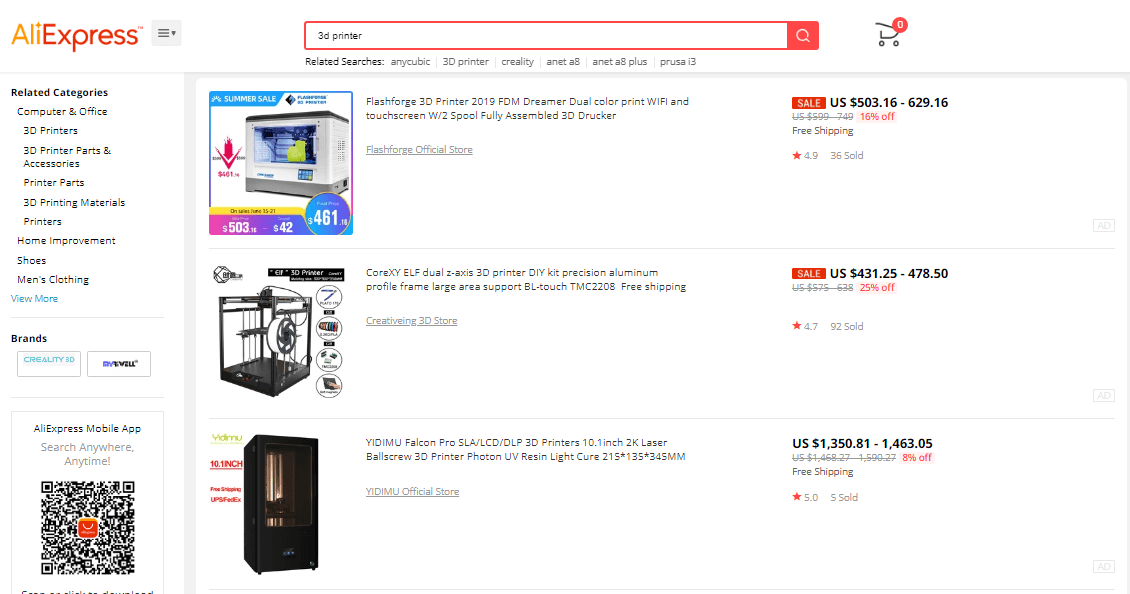Open the 3D Printing Materials category
The image size is (1130, 594).
(x=74, y=203)
